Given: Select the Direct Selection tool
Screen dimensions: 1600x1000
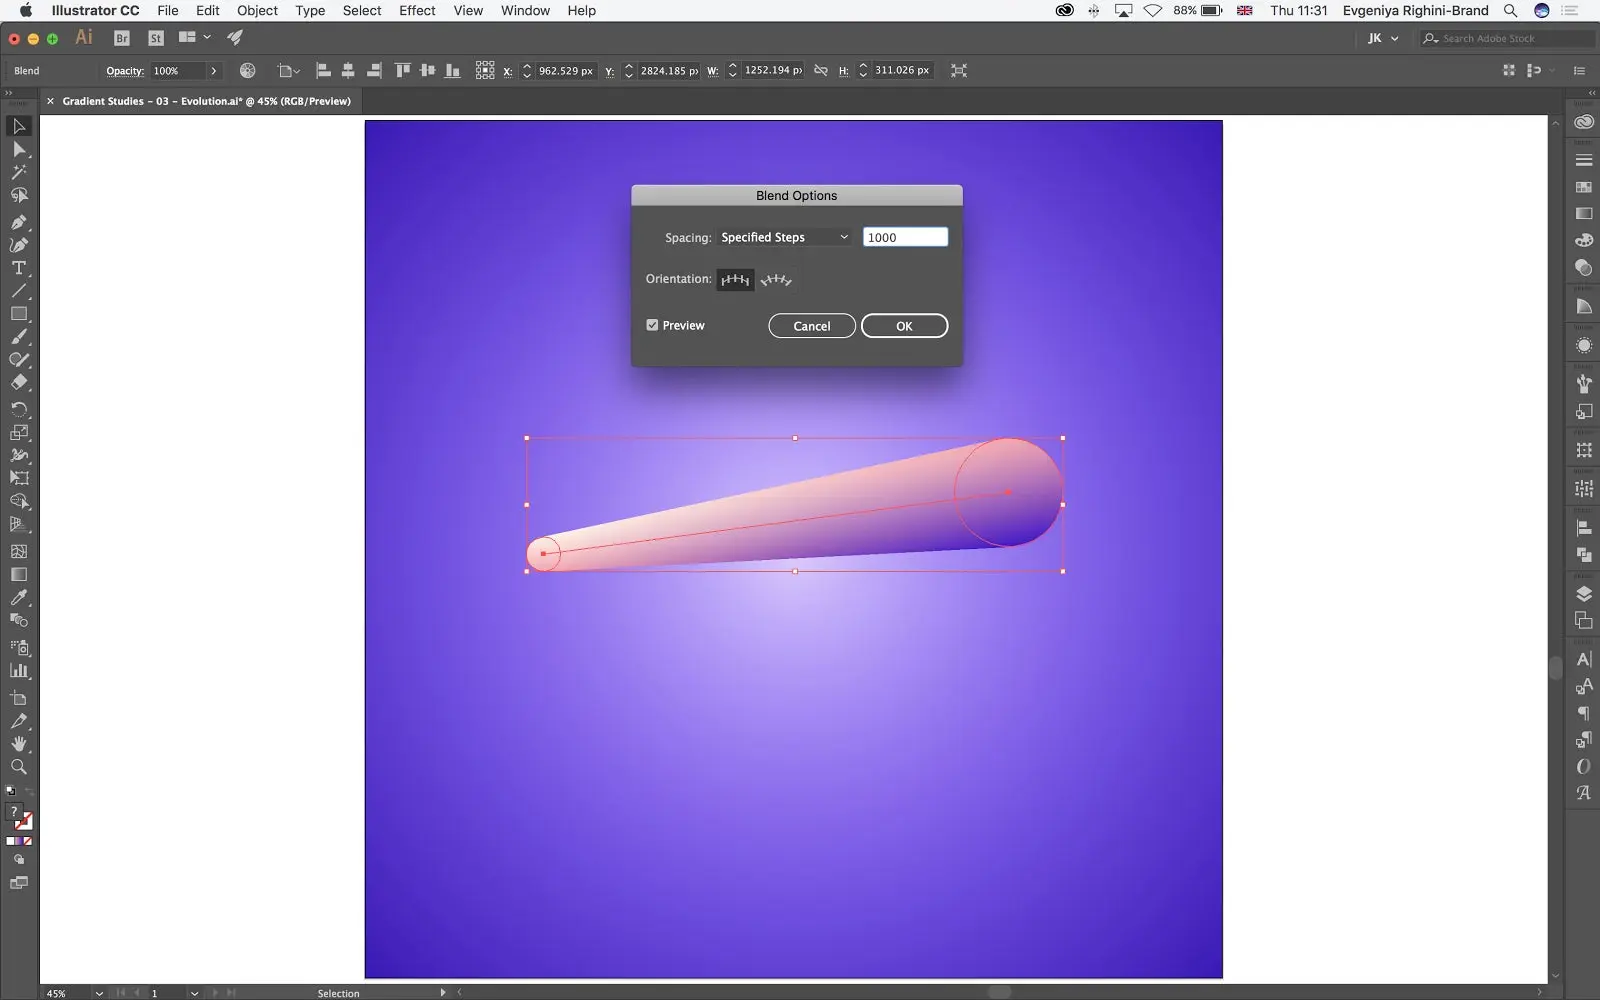Looking at the screenshot, I should [x=18, y=149].
